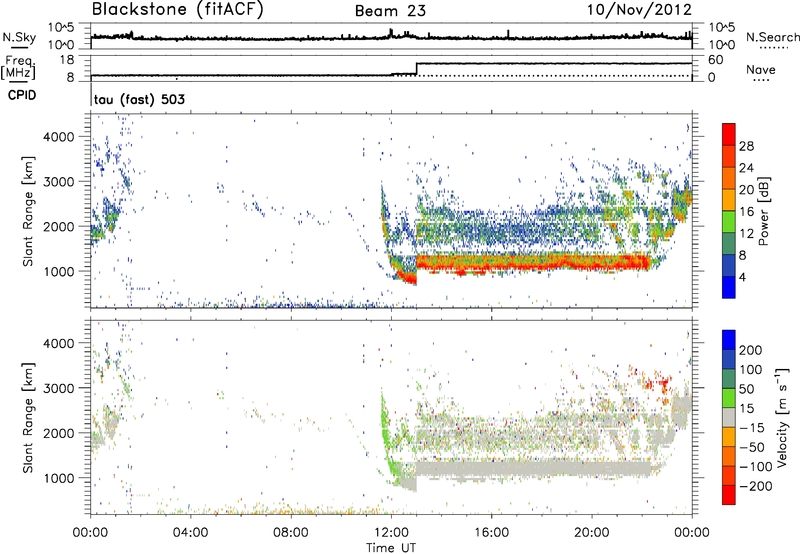Click the 'N.Sky' legend label
Screen dimensions: 800x554
coord(19,37)
